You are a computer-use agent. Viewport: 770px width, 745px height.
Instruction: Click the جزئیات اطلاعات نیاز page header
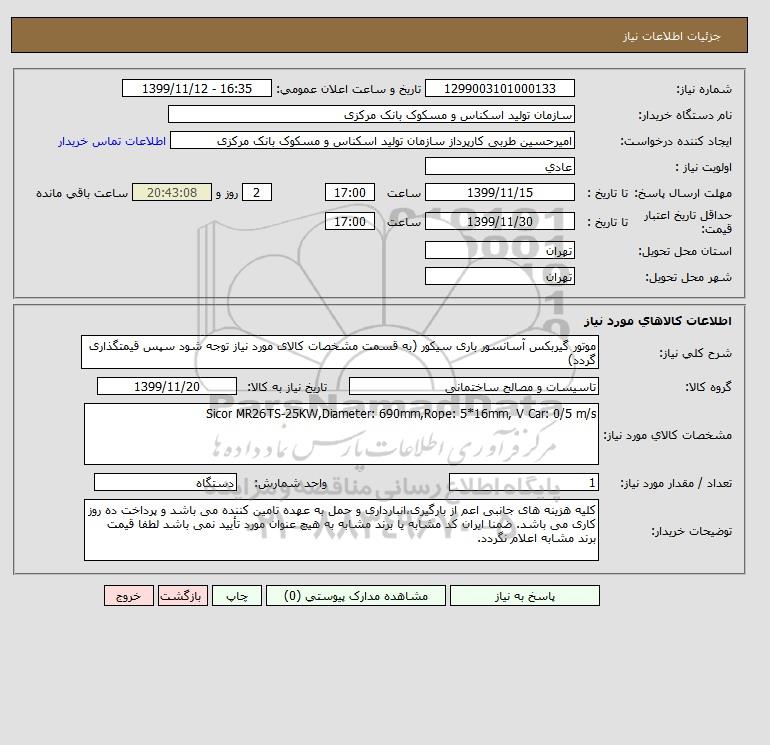point(671,36)
